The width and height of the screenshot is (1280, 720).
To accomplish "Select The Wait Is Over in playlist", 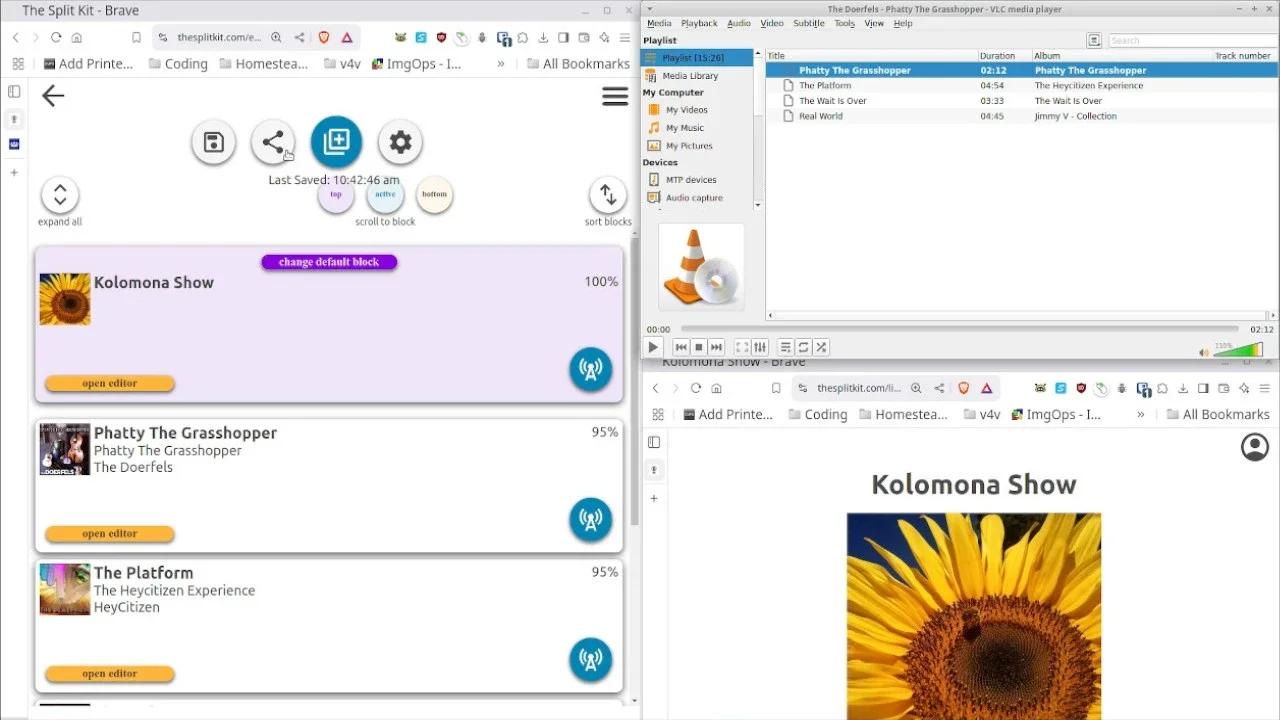I will (832, 101).
